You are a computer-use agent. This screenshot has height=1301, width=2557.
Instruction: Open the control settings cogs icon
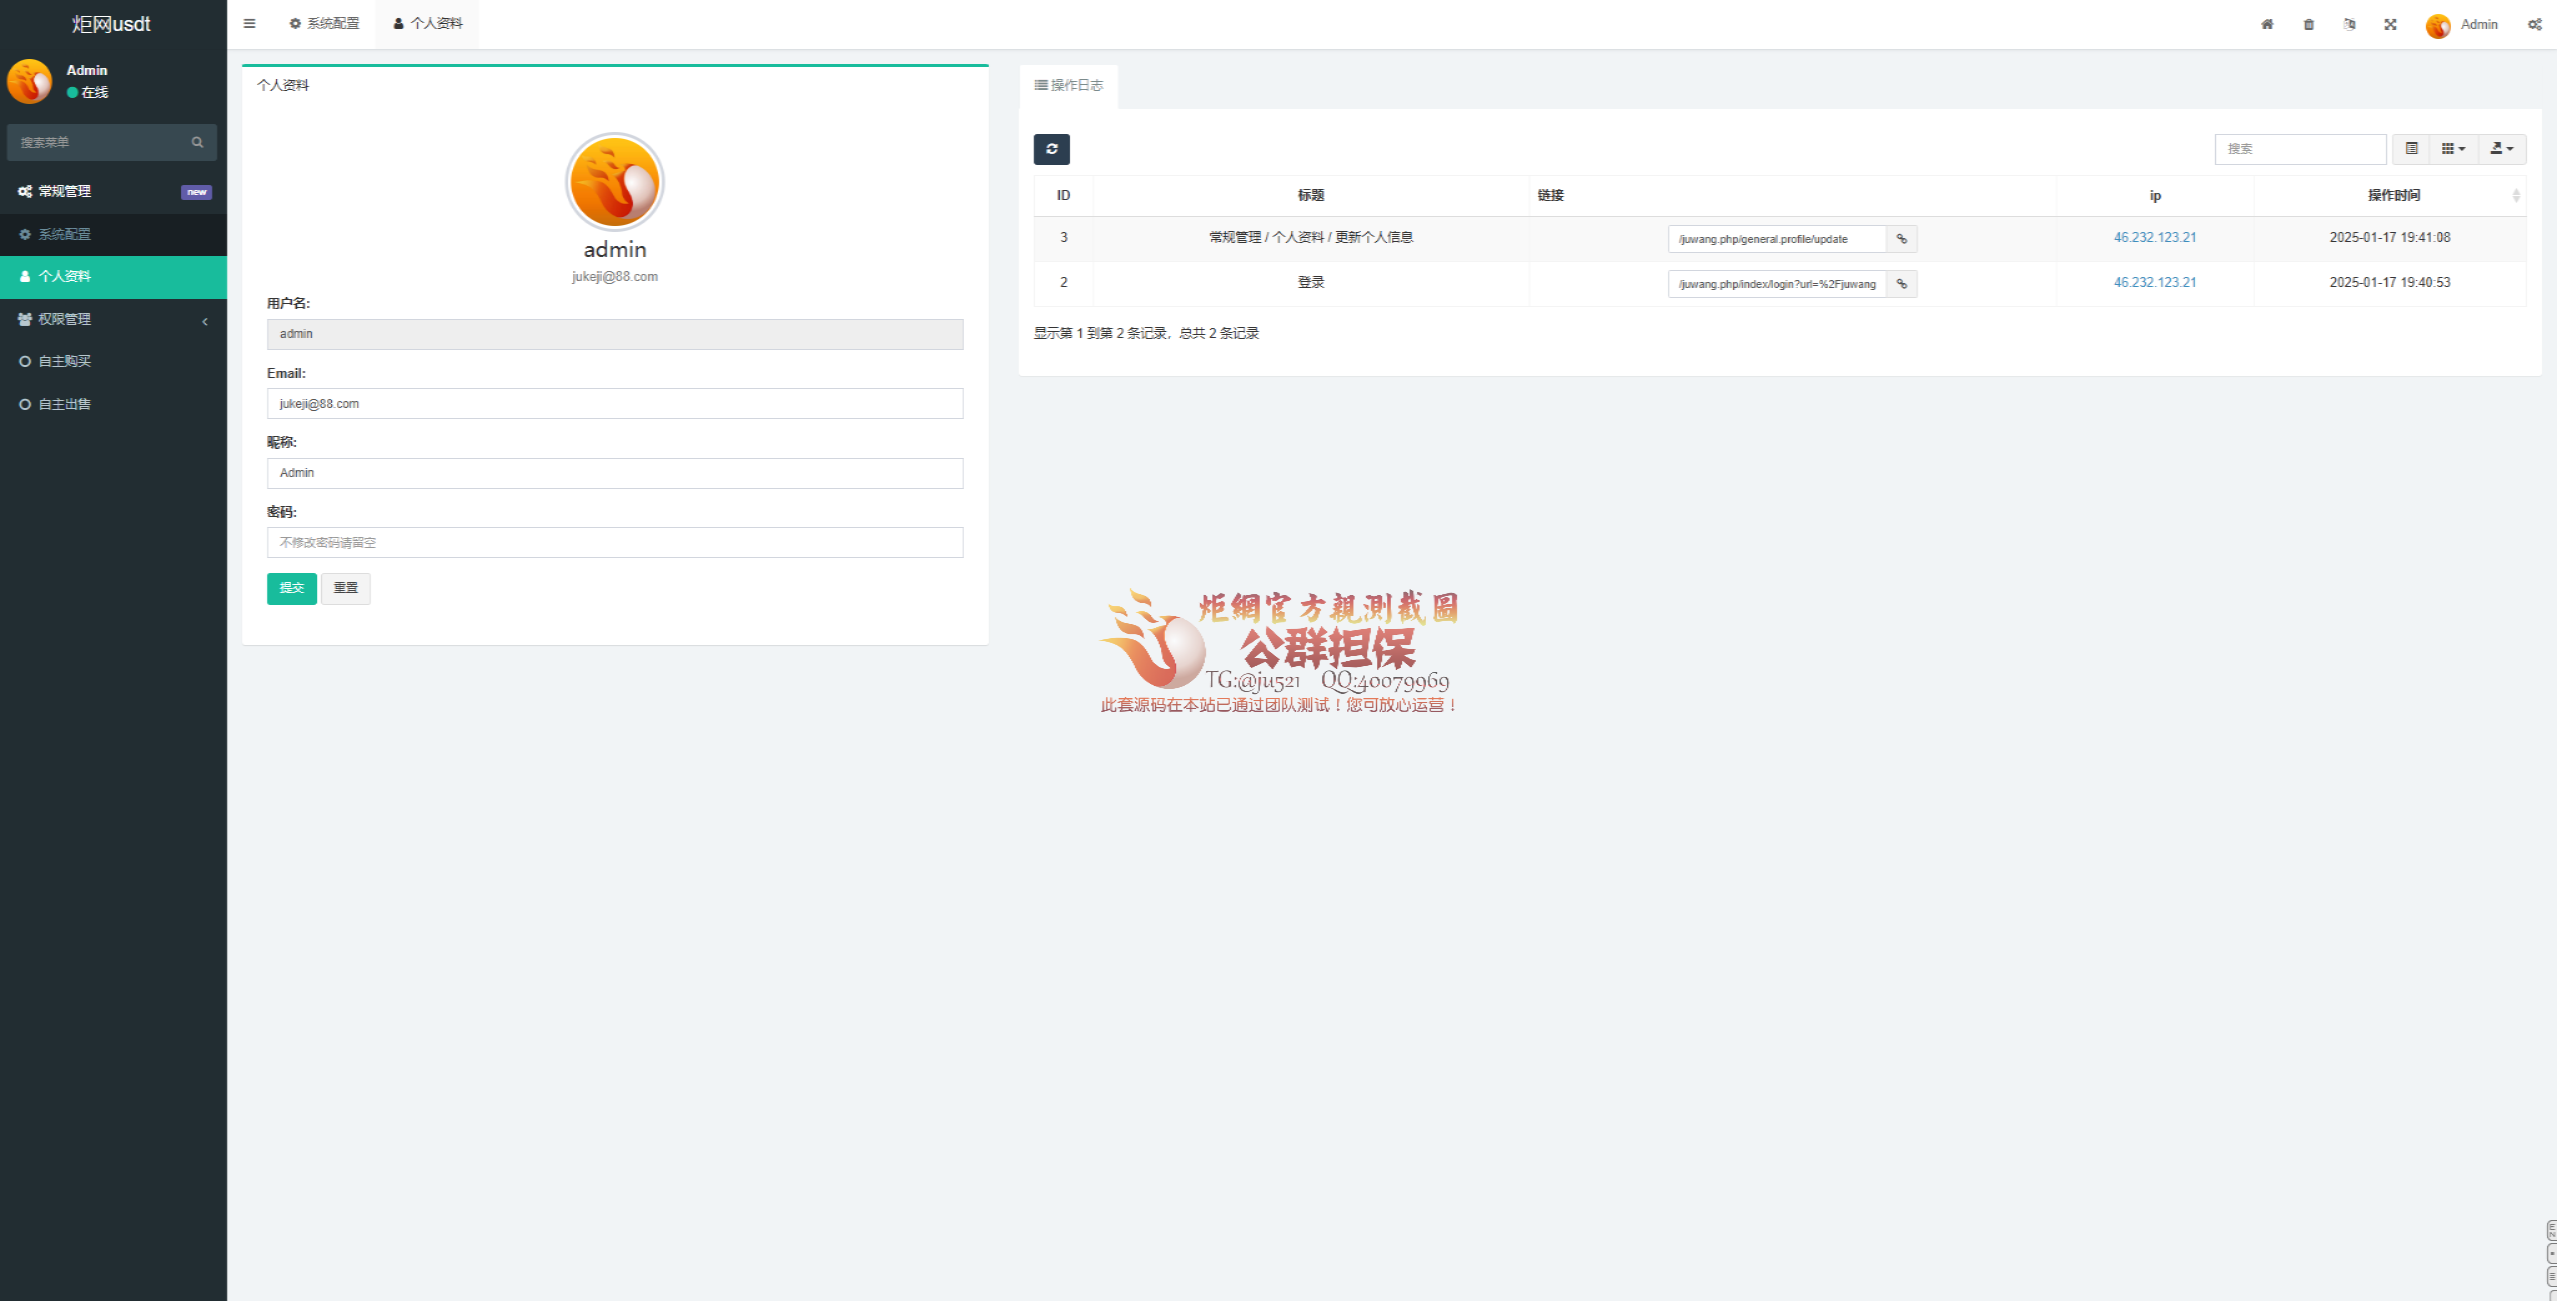pos(2534,24)
